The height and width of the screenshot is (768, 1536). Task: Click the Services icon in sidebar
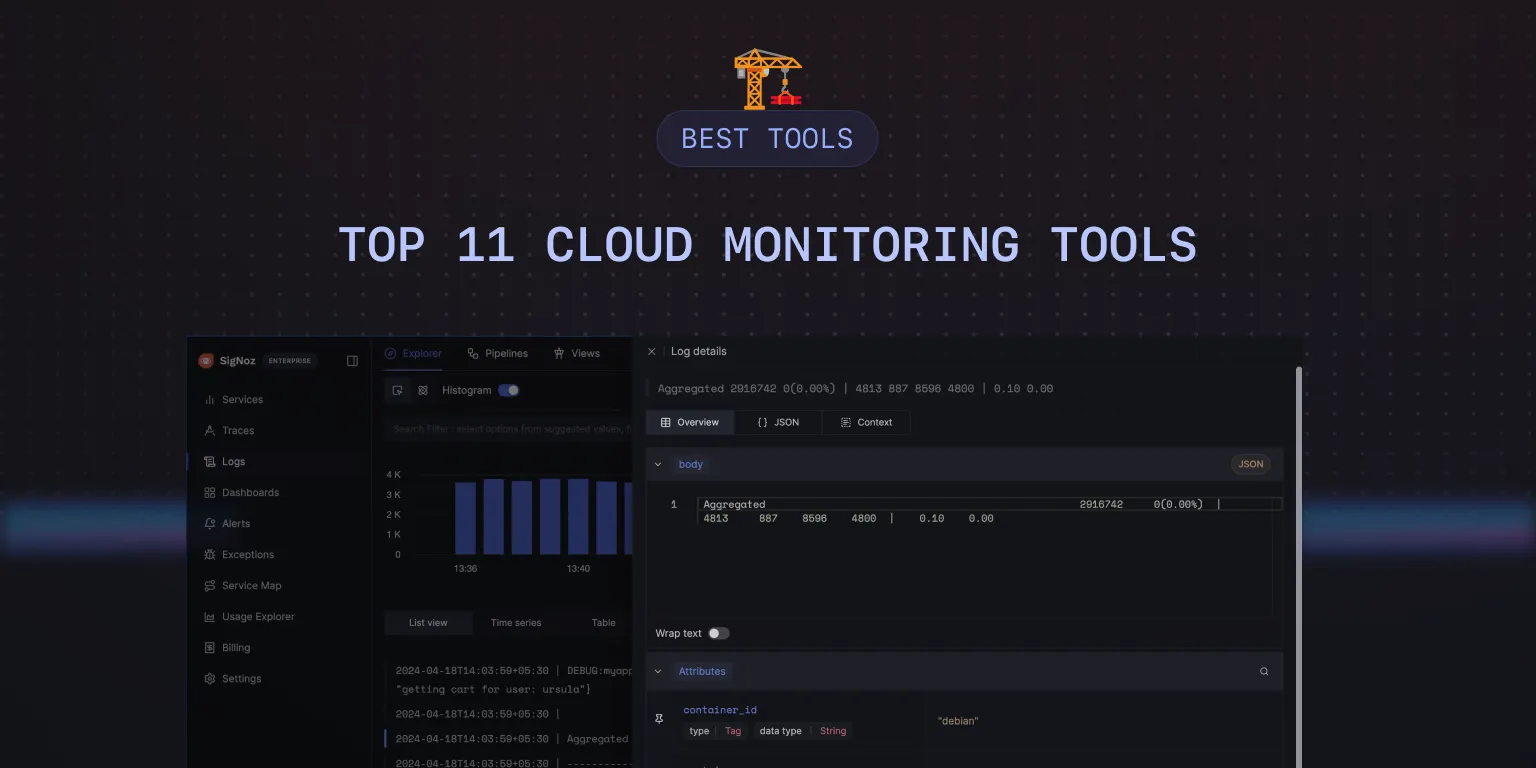(x=210, y=400)
